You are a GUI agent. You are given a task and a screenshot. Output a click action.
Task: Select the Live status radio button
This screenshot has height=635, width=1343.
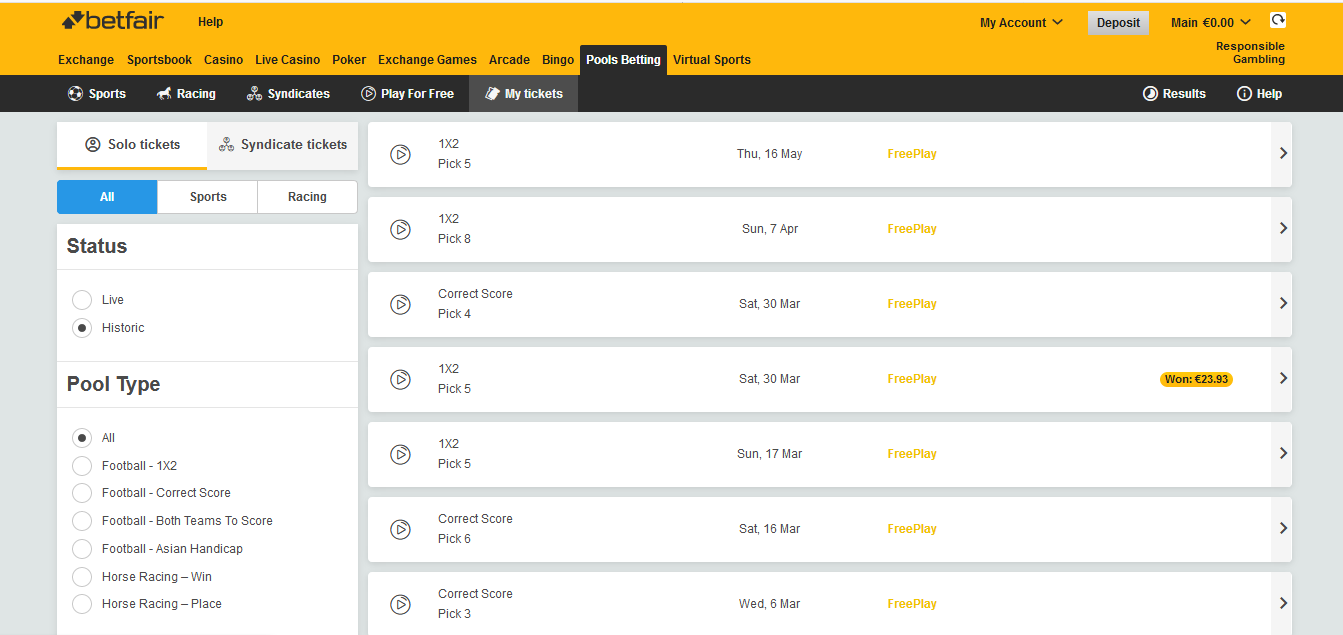coord(82,300)
